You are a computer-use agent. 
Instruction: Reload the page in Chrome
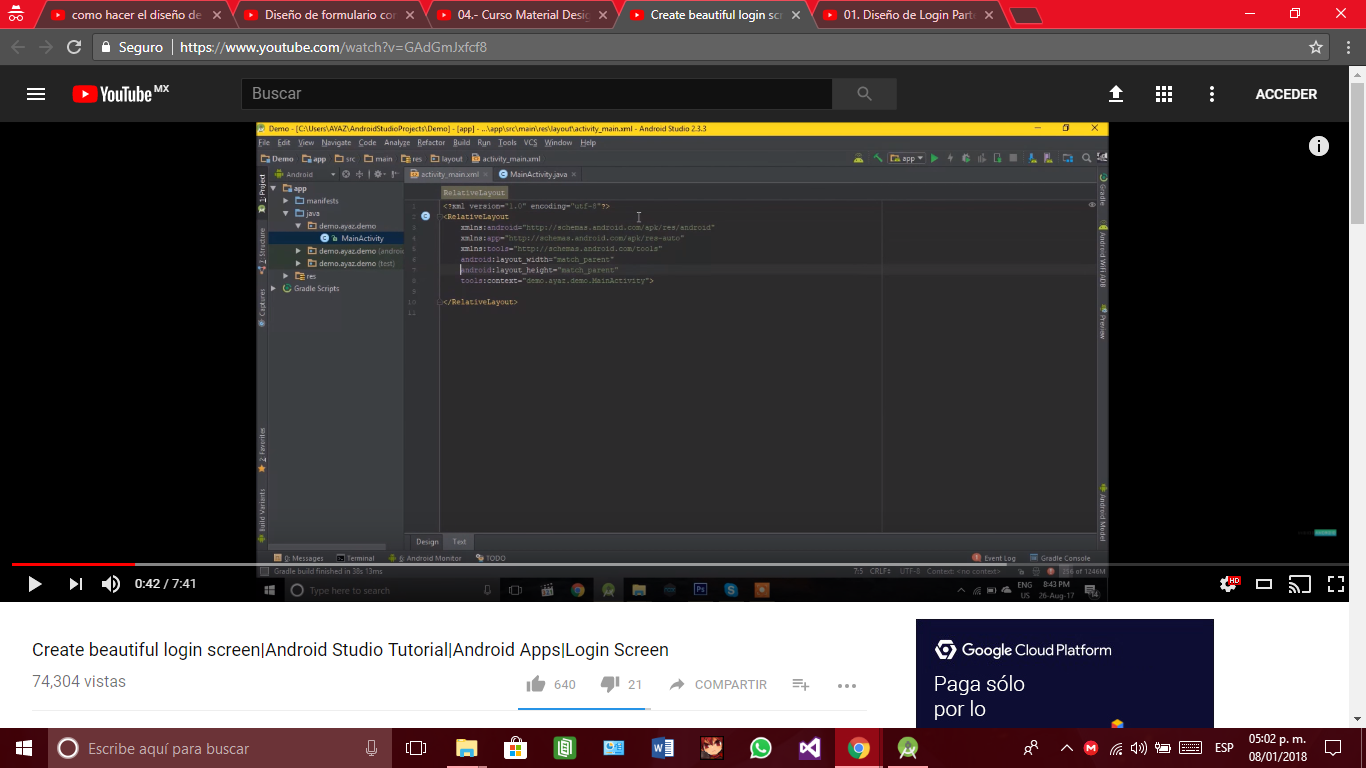tap(73, 47)
